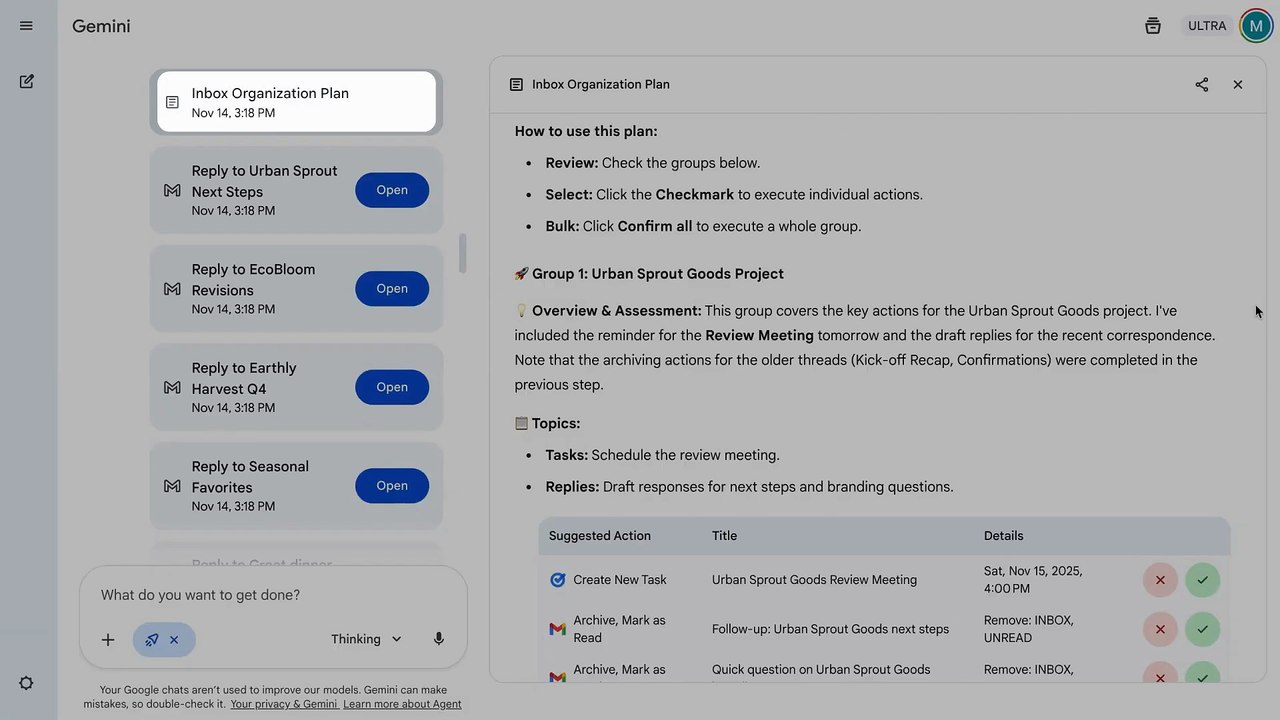
Task: Close the Inbox Organization Plan panel
Action: 1238,85
